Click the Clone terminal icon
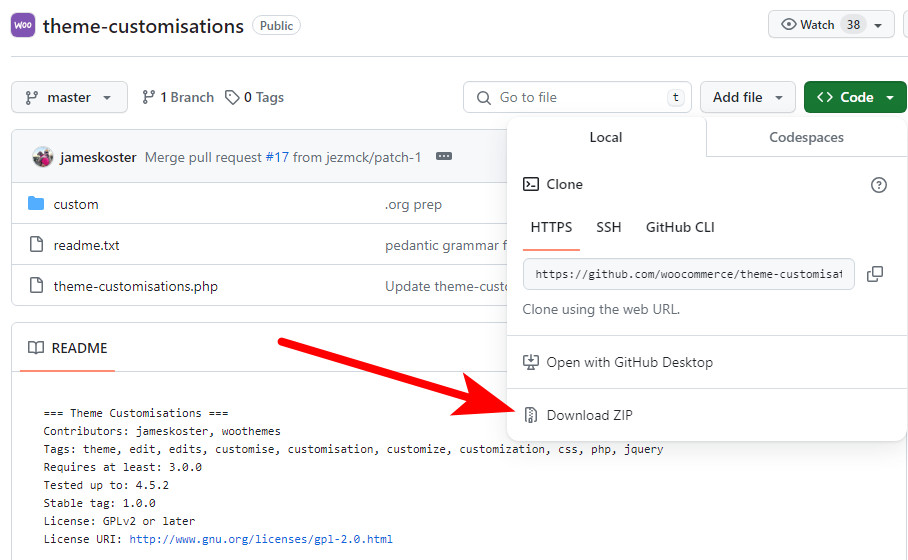908x560 pixels. 530,184
